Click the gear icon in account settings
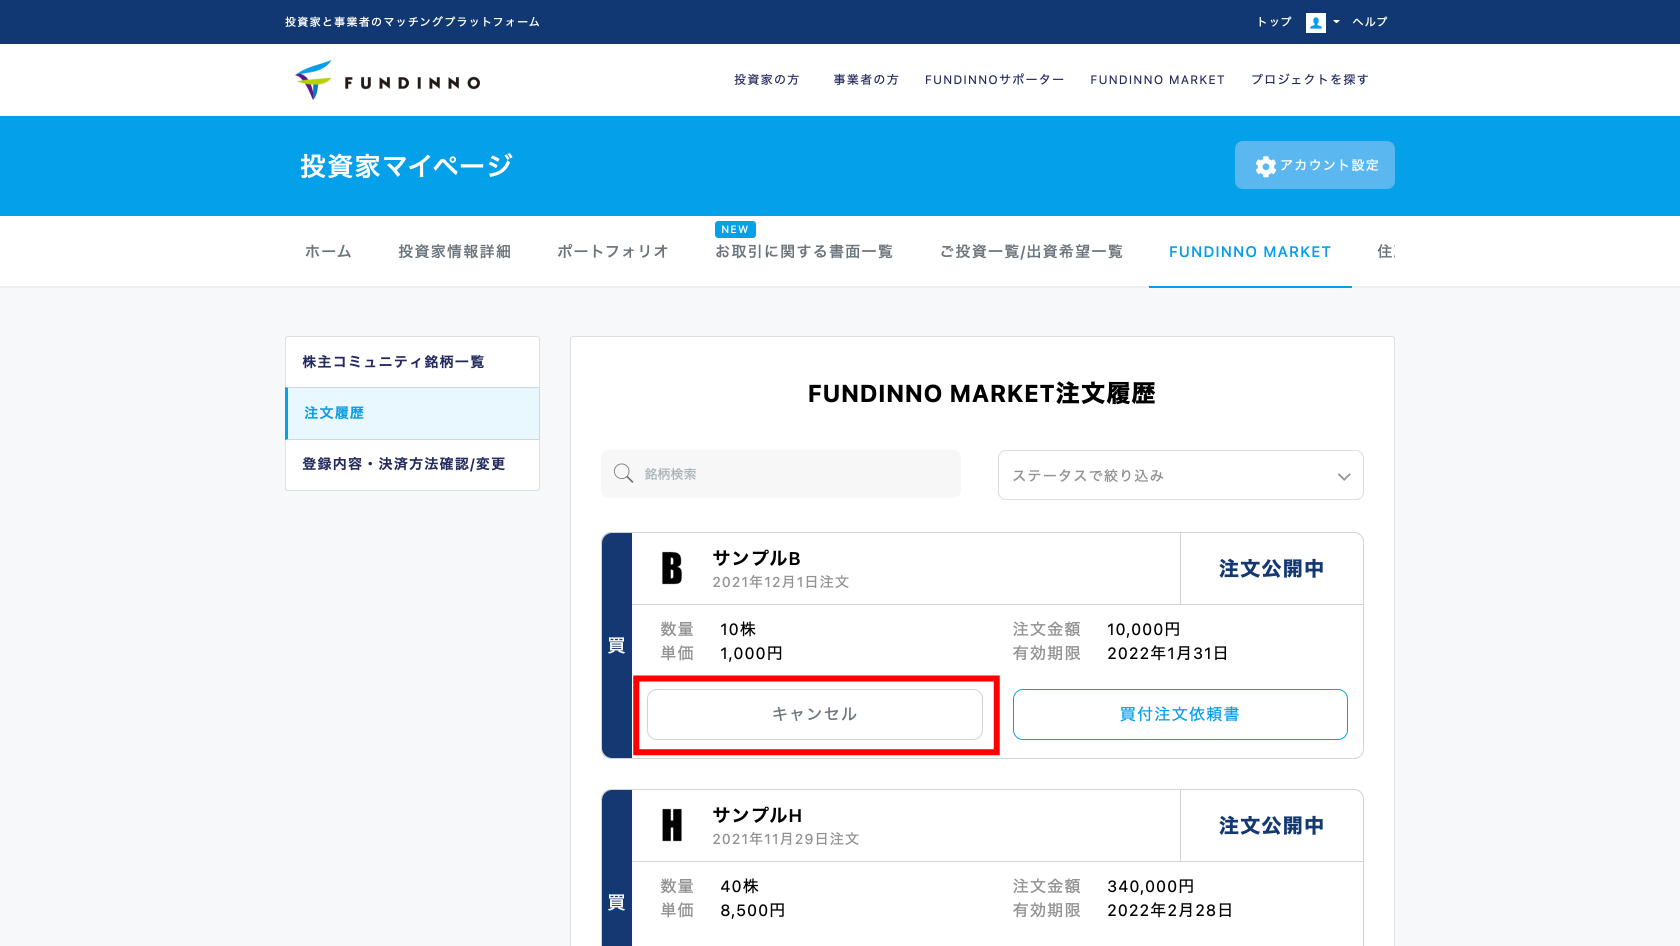1680x946 pixels. click(x=1265, y=166)
